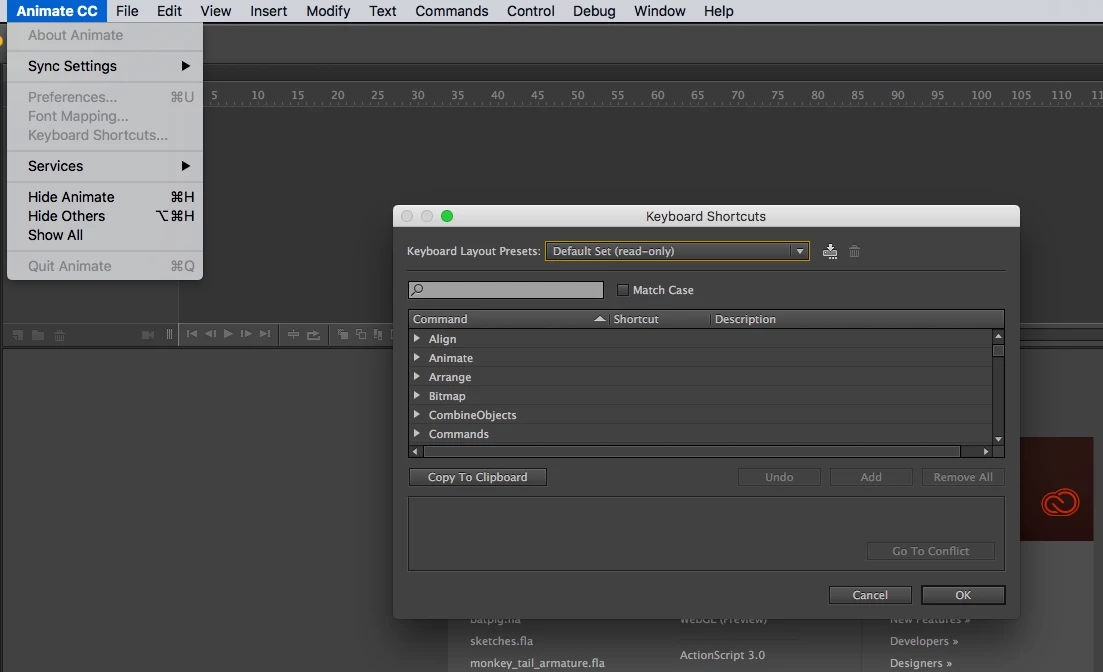The image size is (1103, 672).
Task: Click the Center Frame icon in timeline
Action: click(293, 334)
